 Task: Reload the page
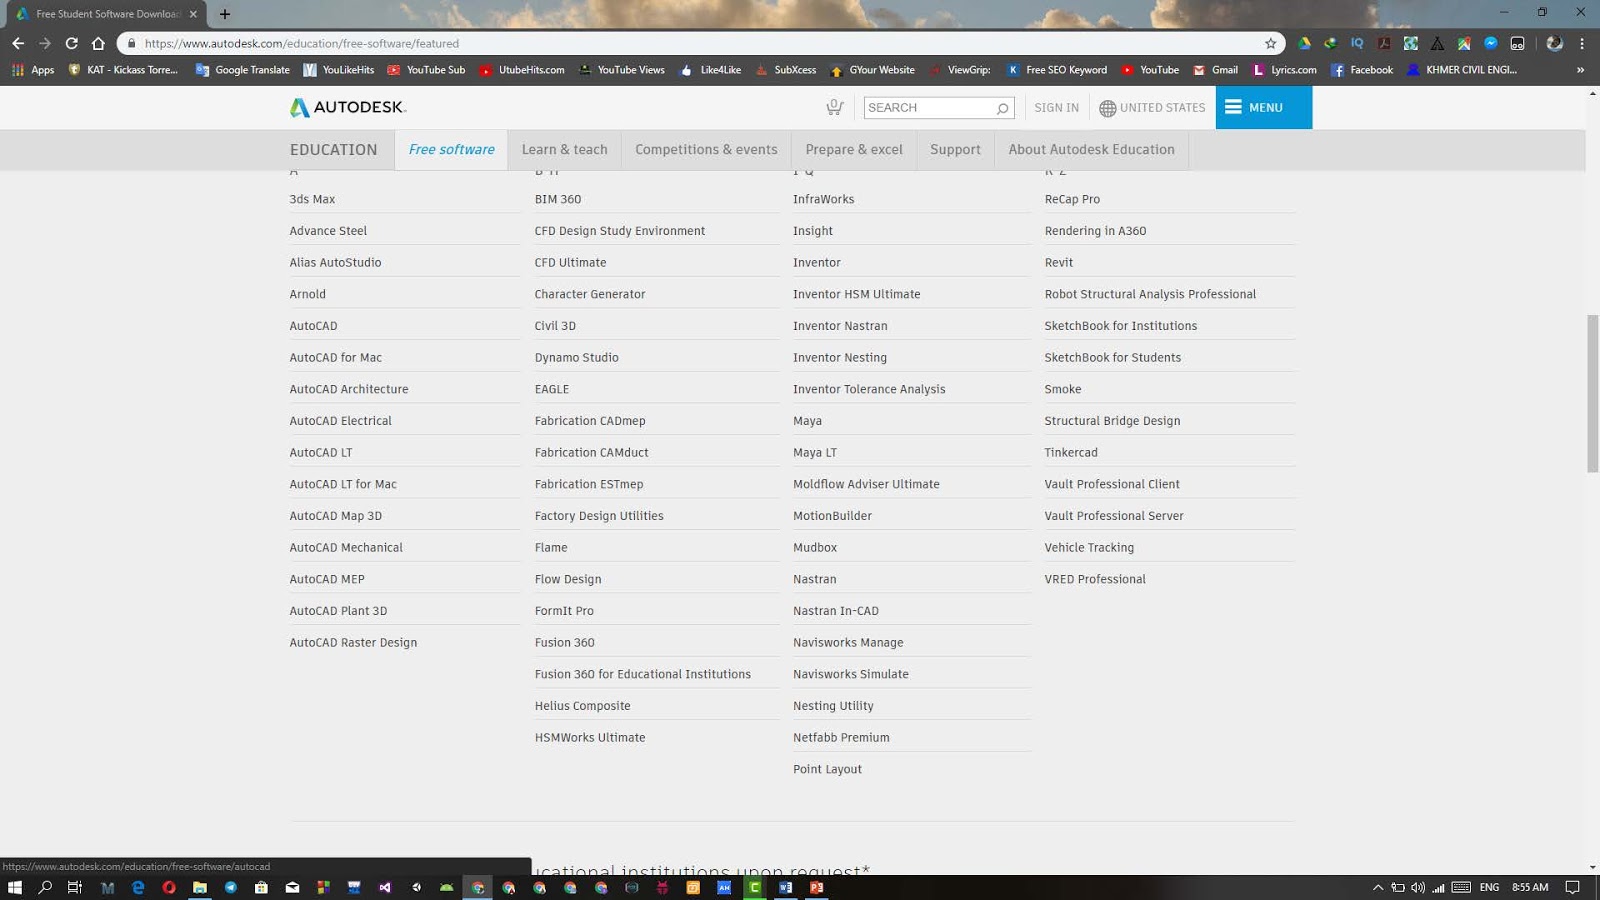pos(71,43)
